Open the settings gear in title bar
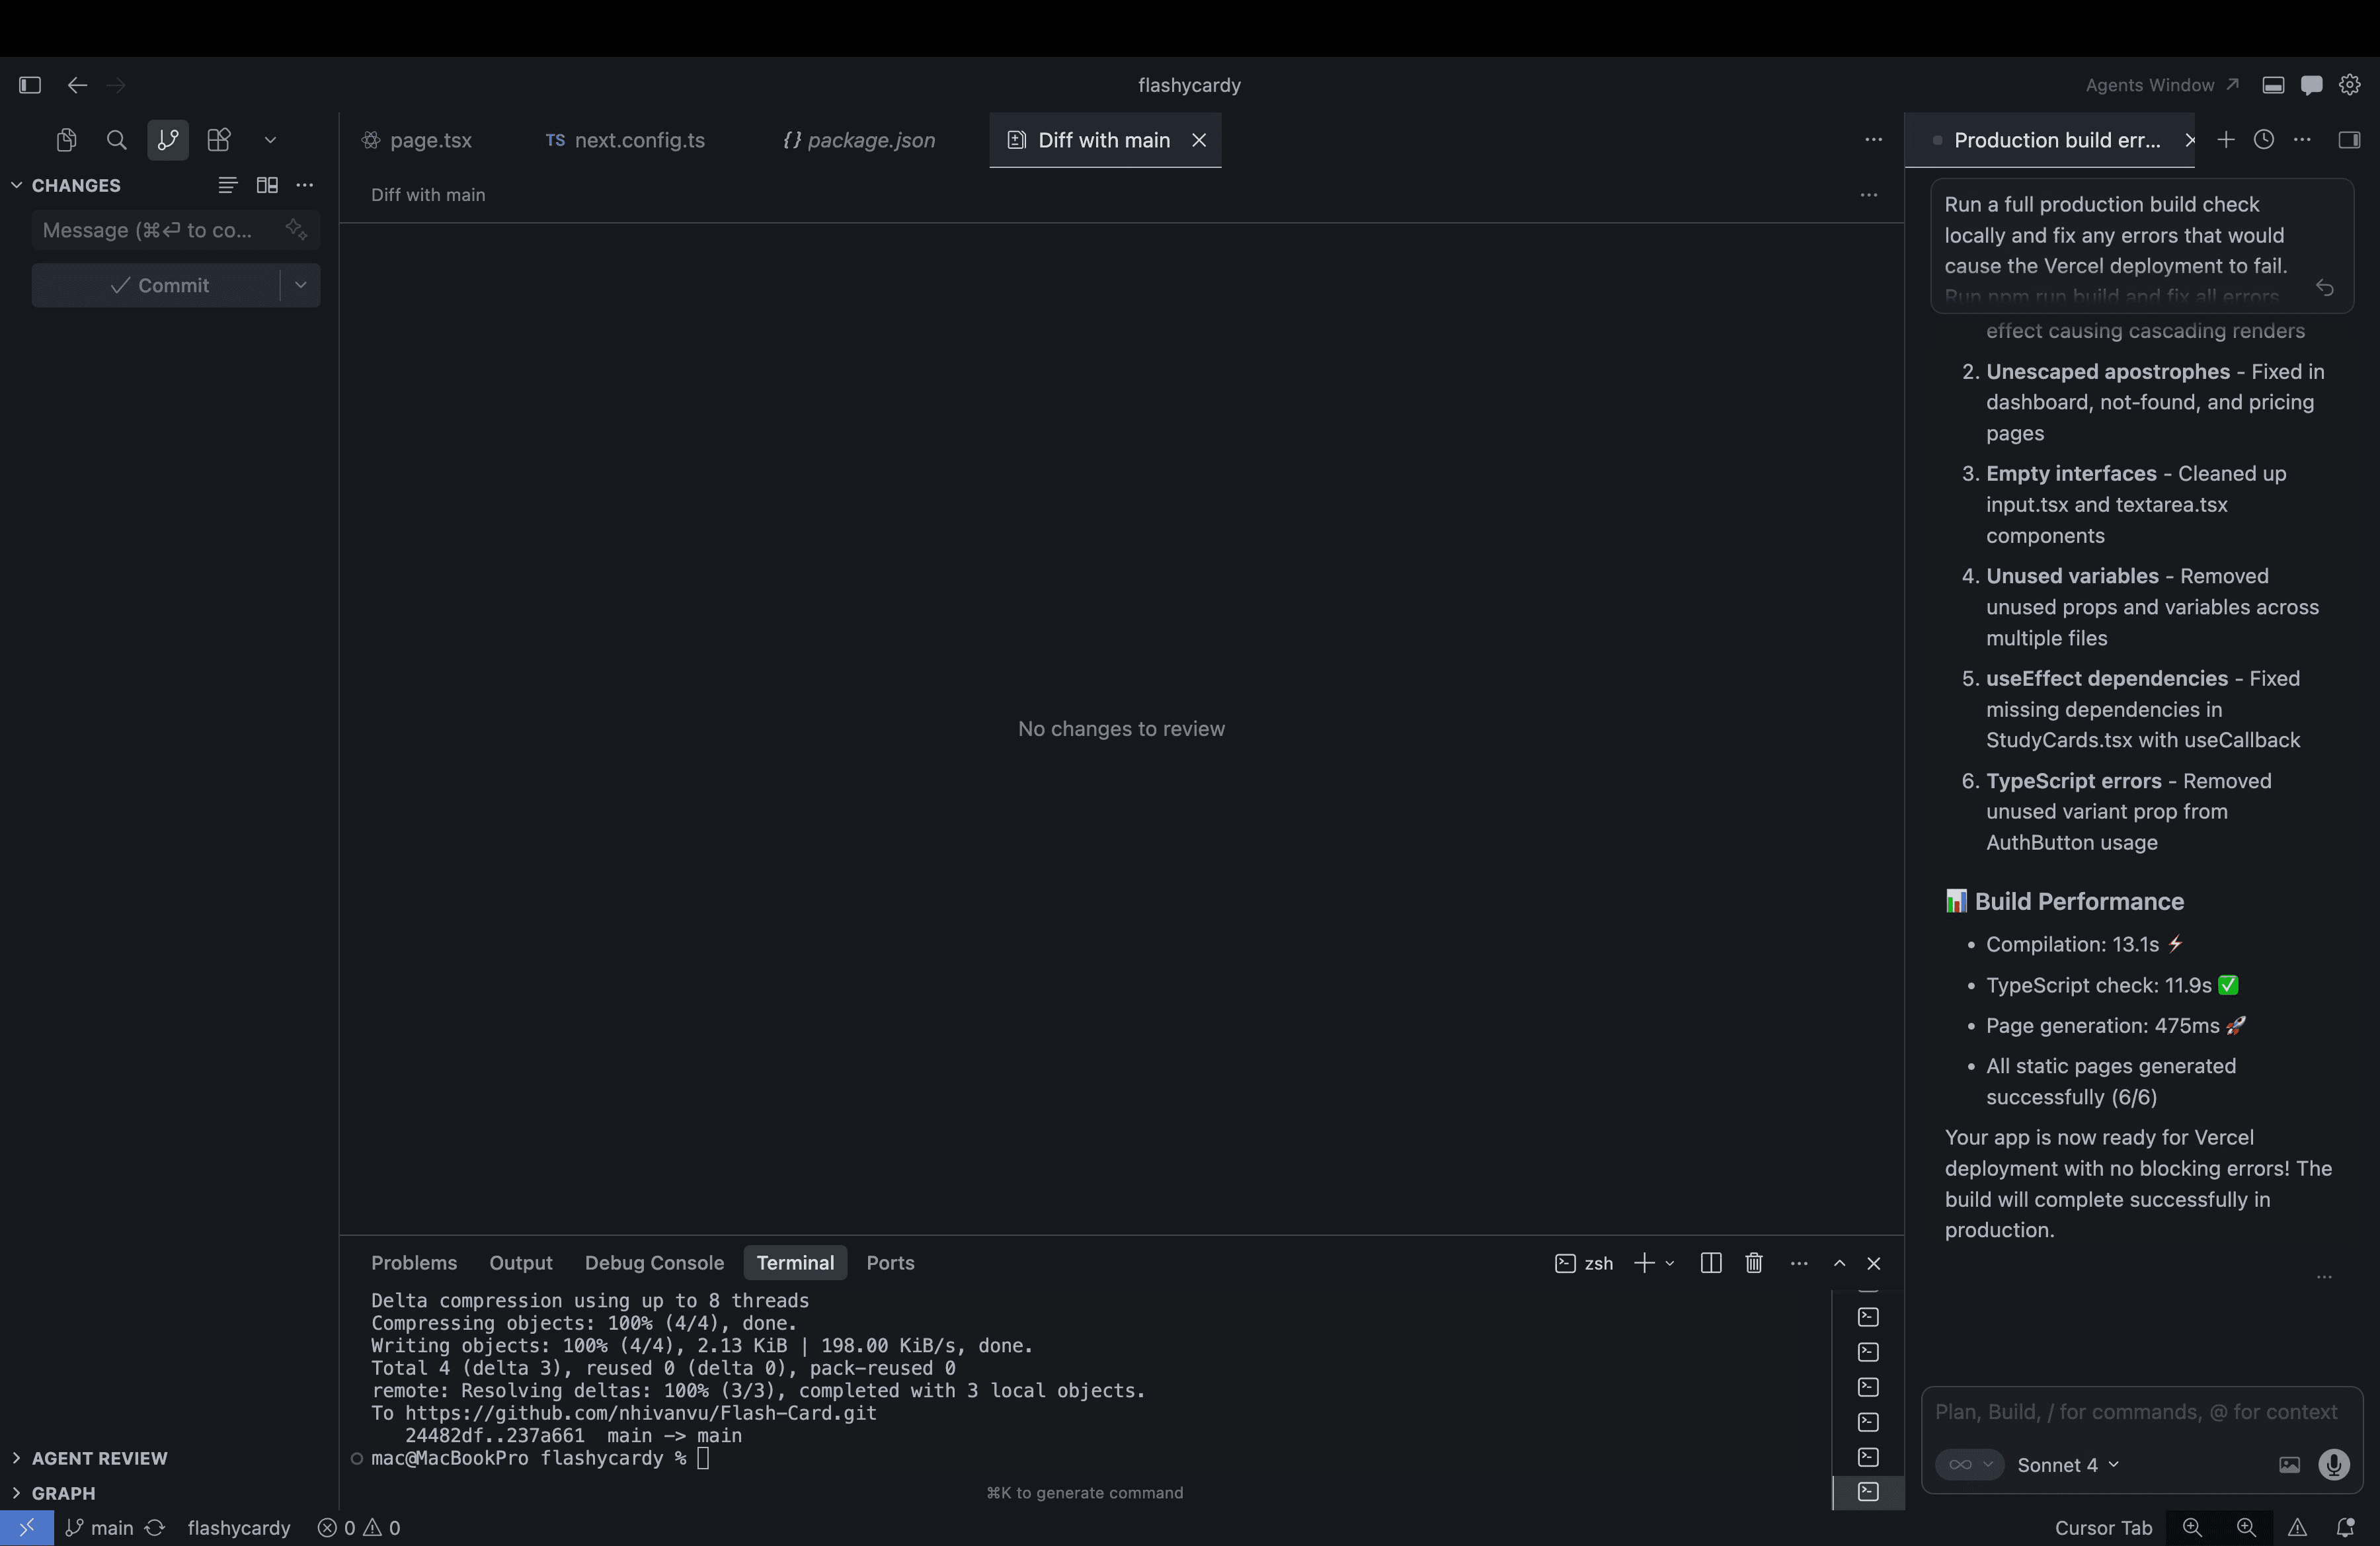 (2350, 85)
